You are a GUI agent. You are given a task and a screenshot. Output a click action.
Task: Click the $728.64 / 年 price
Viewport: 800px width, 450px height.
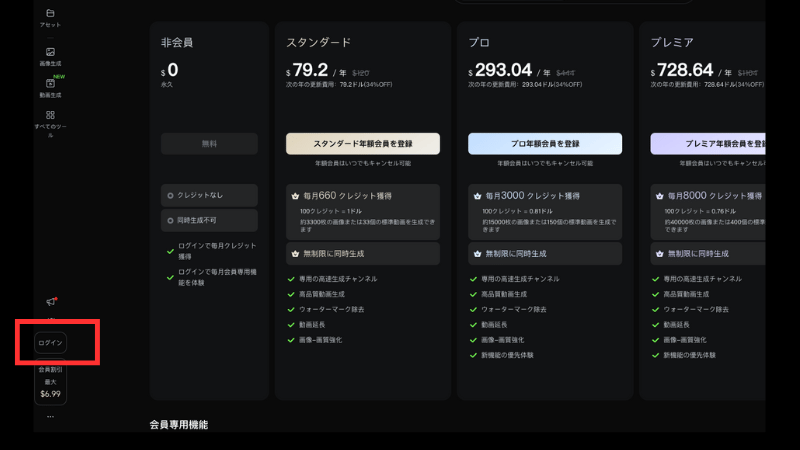[691, 70]
